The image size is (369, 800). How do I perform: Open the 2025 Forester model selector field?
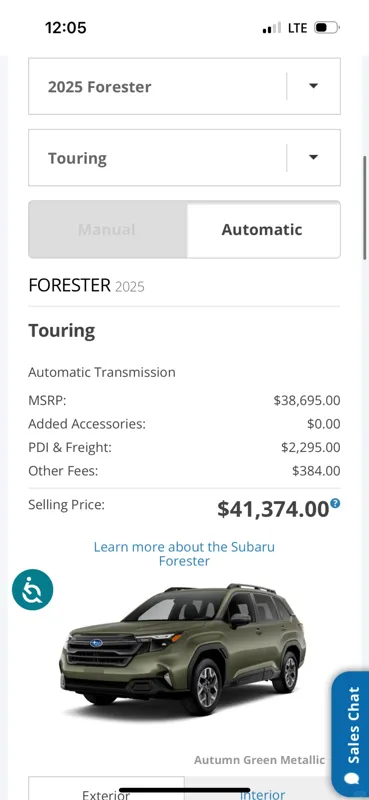[184, 86]
